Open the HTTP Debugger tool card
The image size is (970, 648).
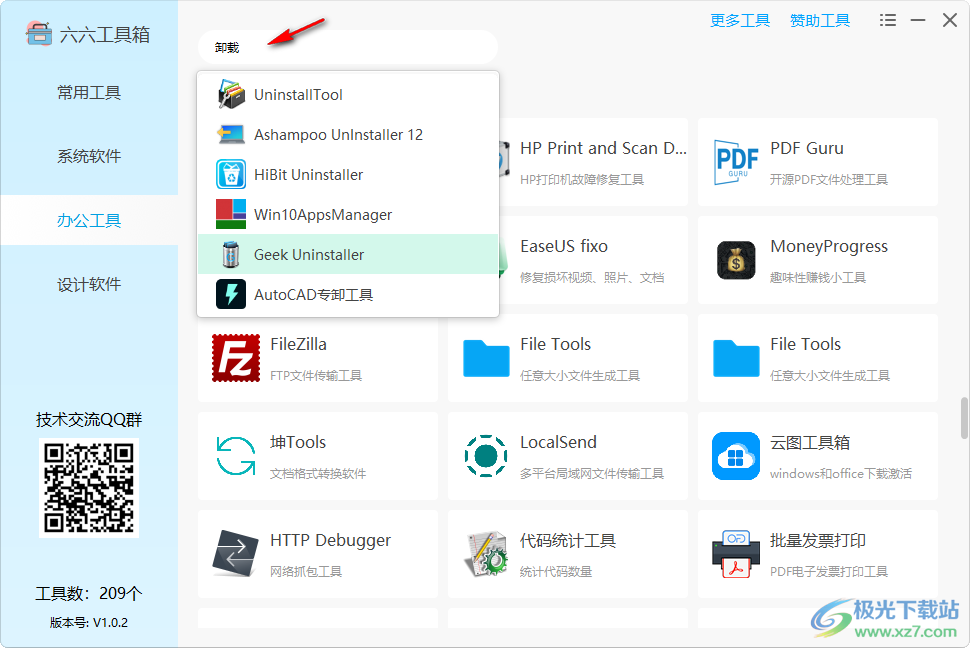click(x=318, y=553)
